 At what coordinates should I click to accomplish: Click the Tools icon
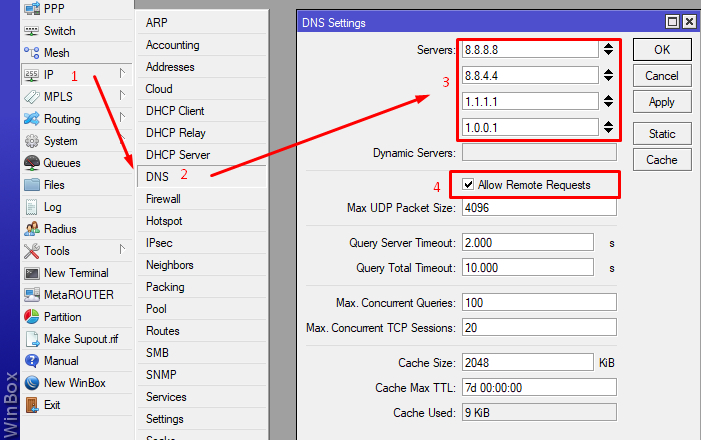[x=32, y=251]
